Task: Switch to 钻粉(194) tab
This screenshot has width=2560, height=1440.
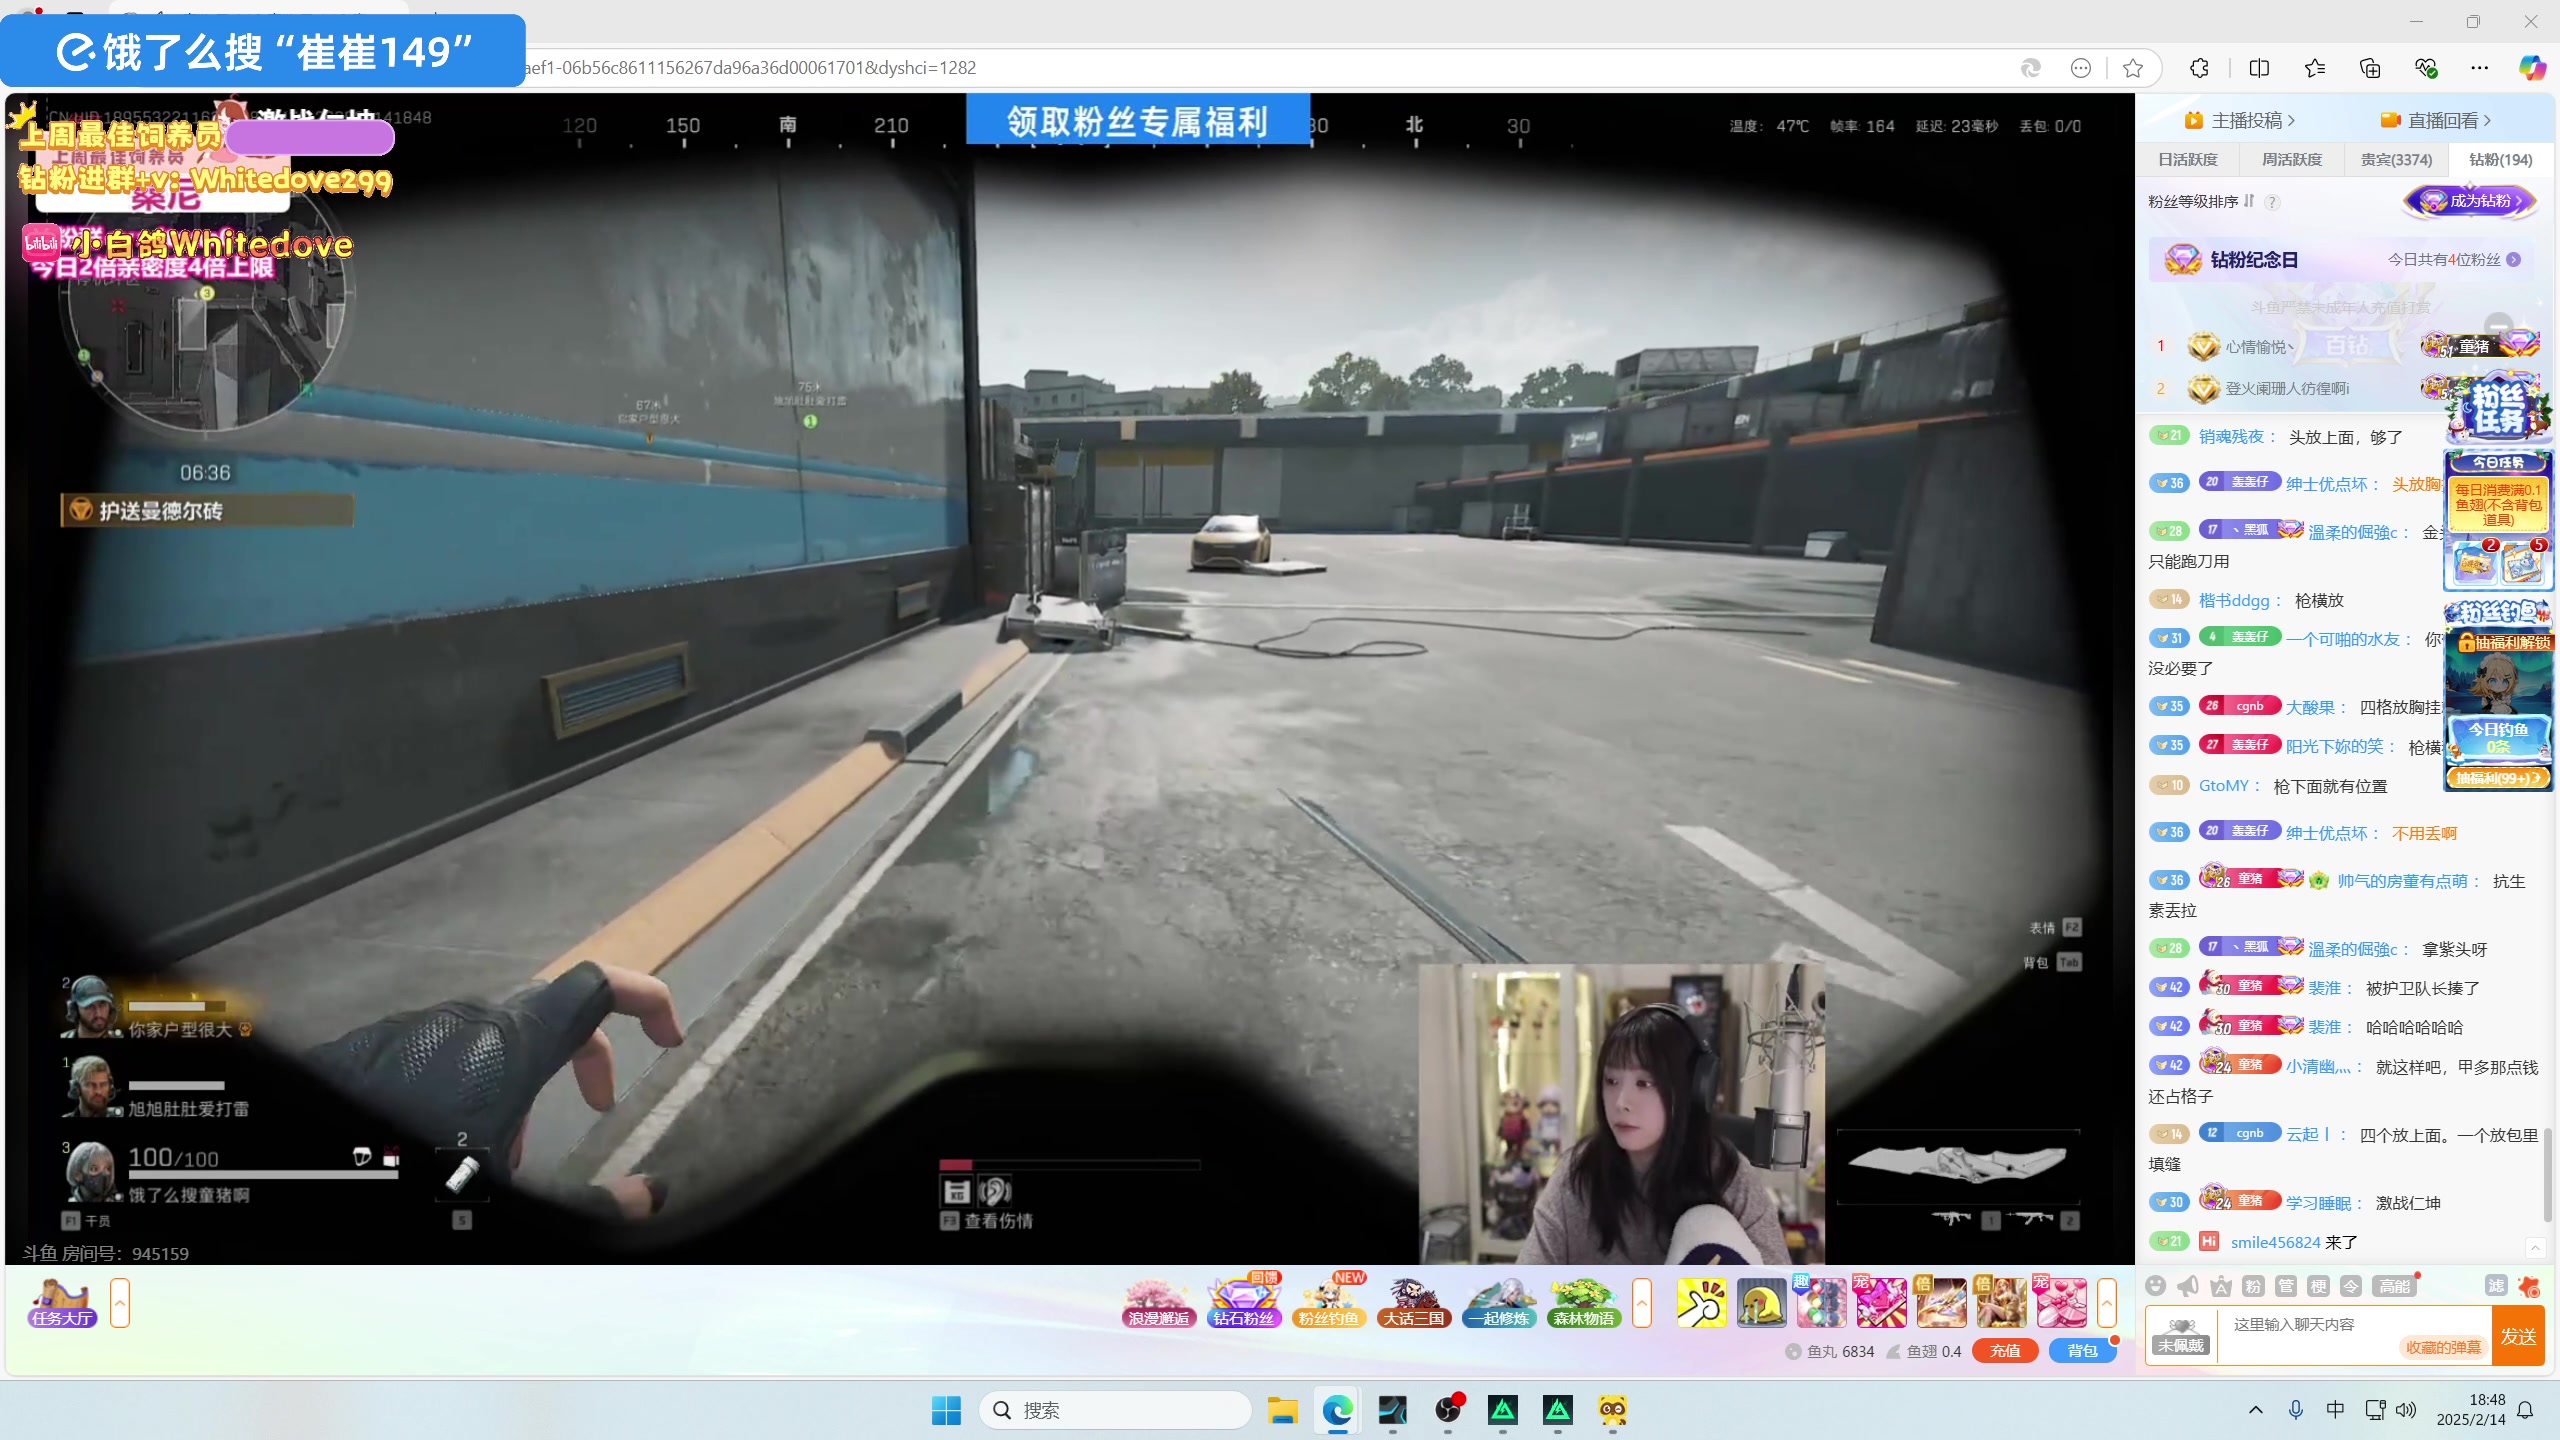Action: click(x=2500, y=159)
